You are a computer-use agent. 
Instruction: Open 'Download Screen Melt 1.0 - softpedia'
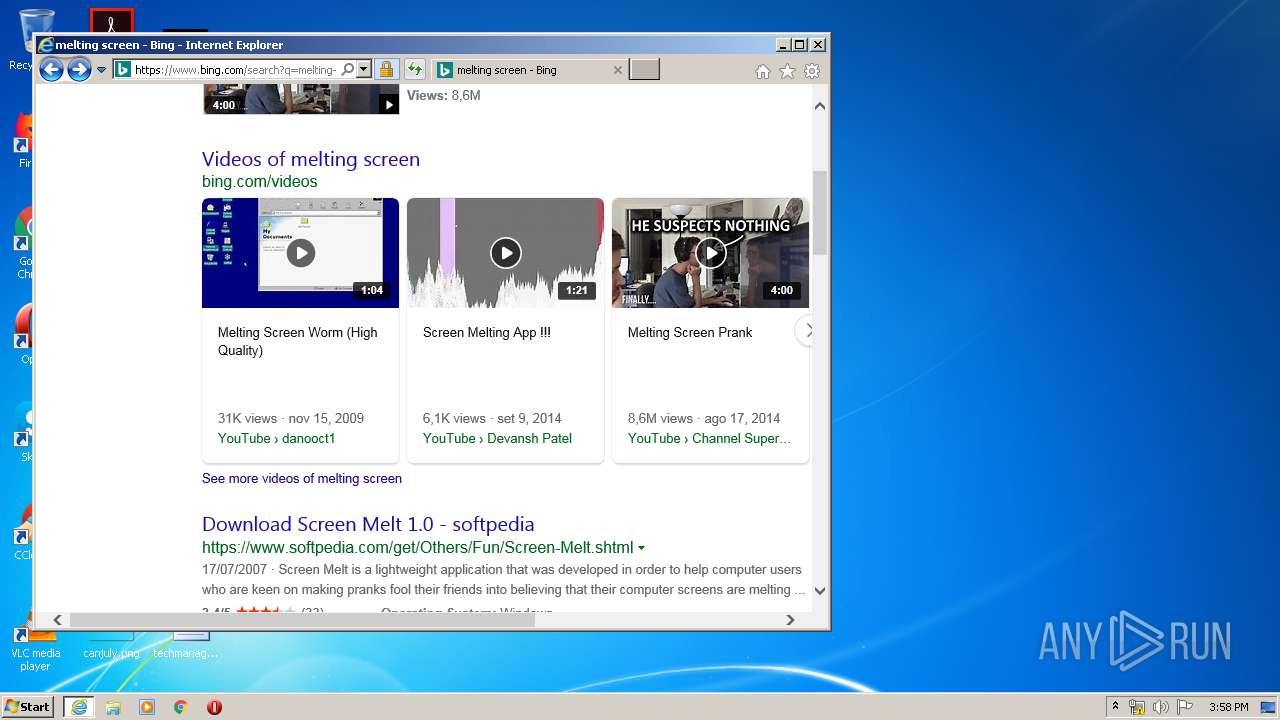click(x=368, y=524)
